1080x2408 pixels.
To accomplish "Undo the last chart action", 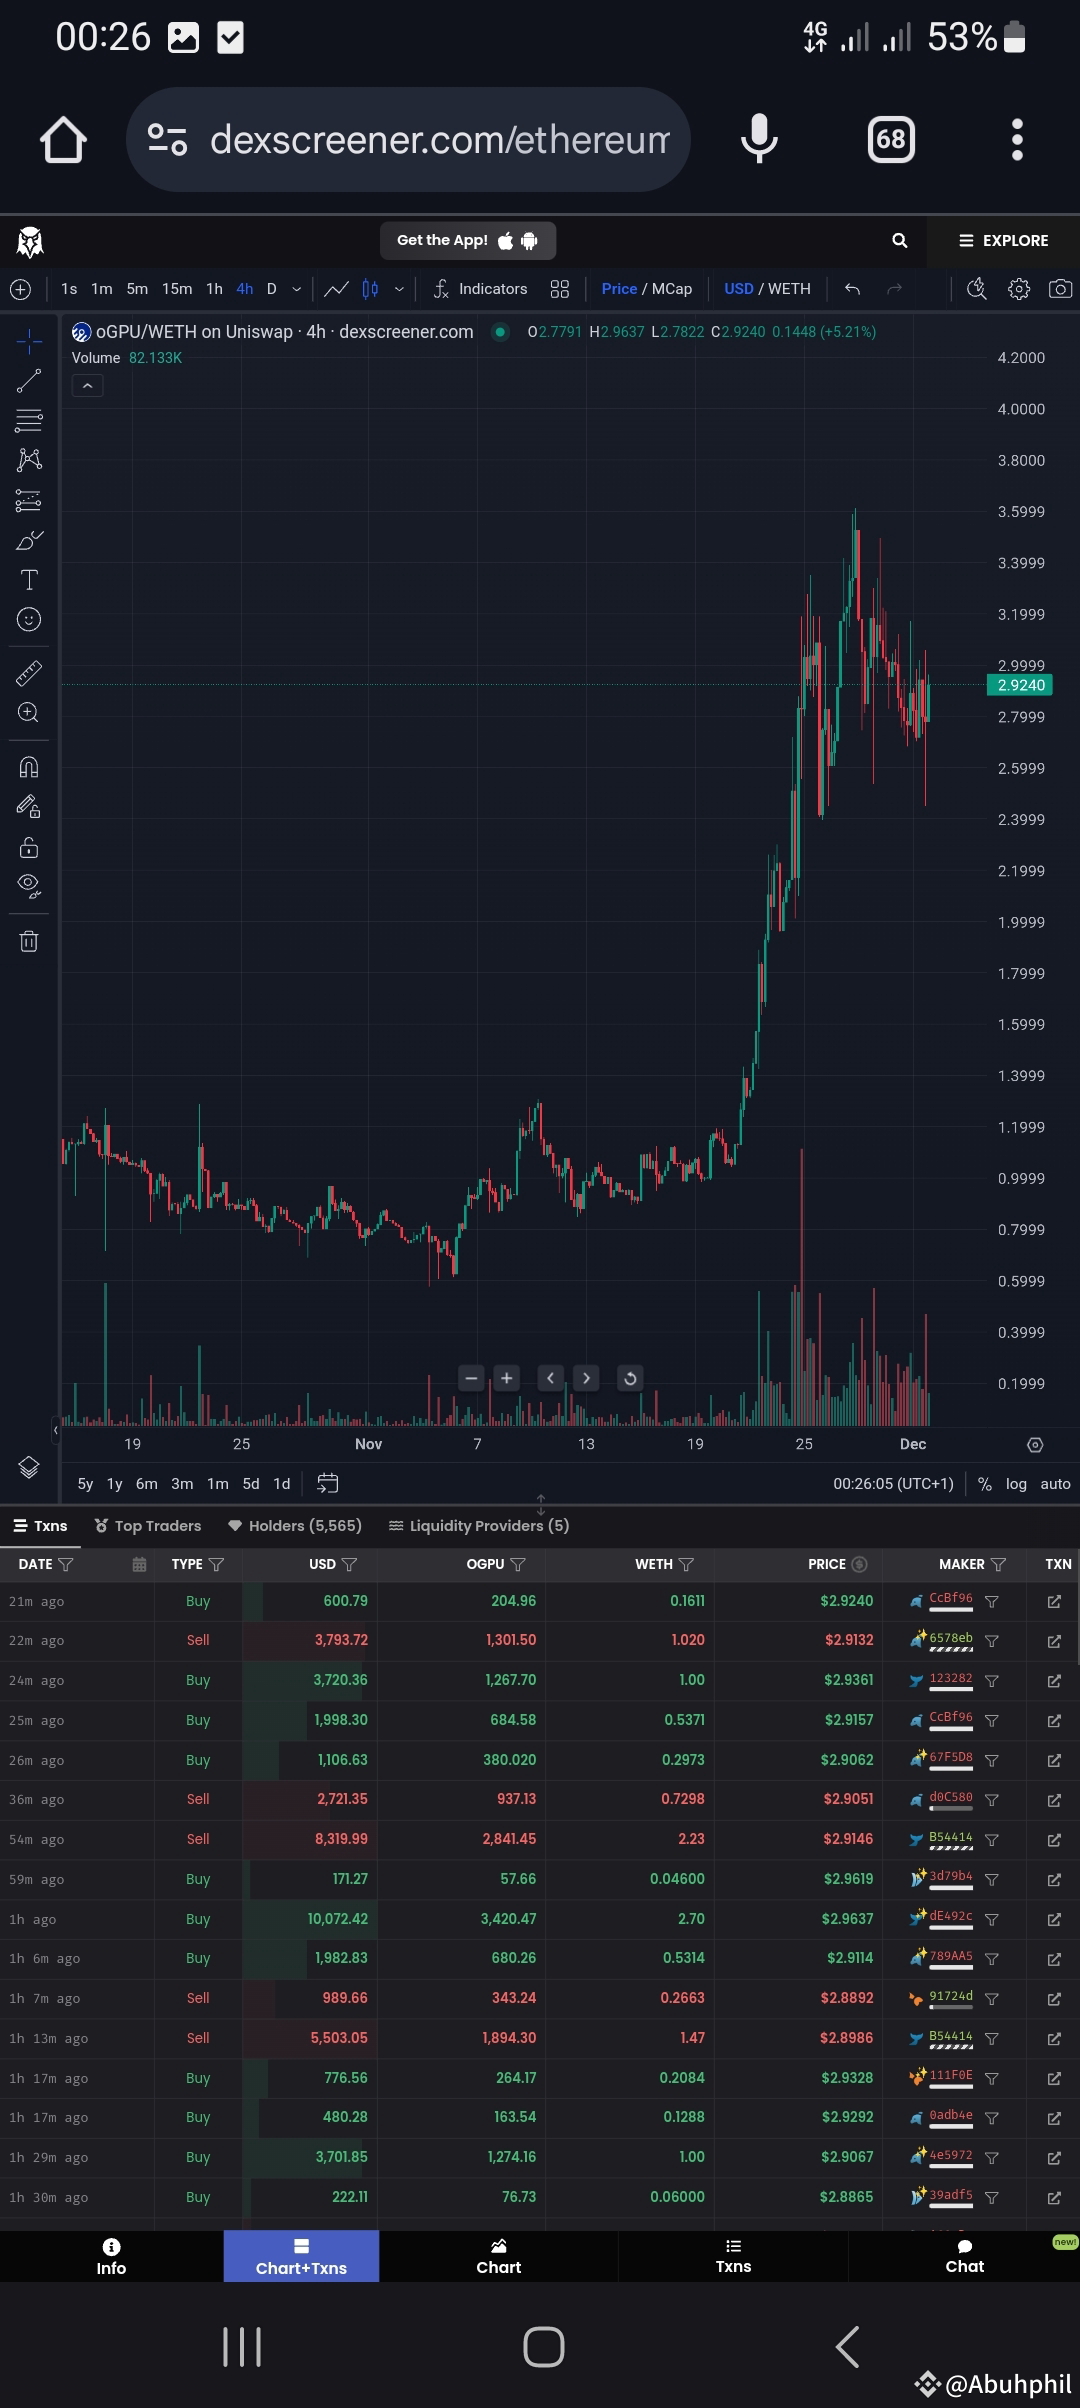I will coord(852,289).
